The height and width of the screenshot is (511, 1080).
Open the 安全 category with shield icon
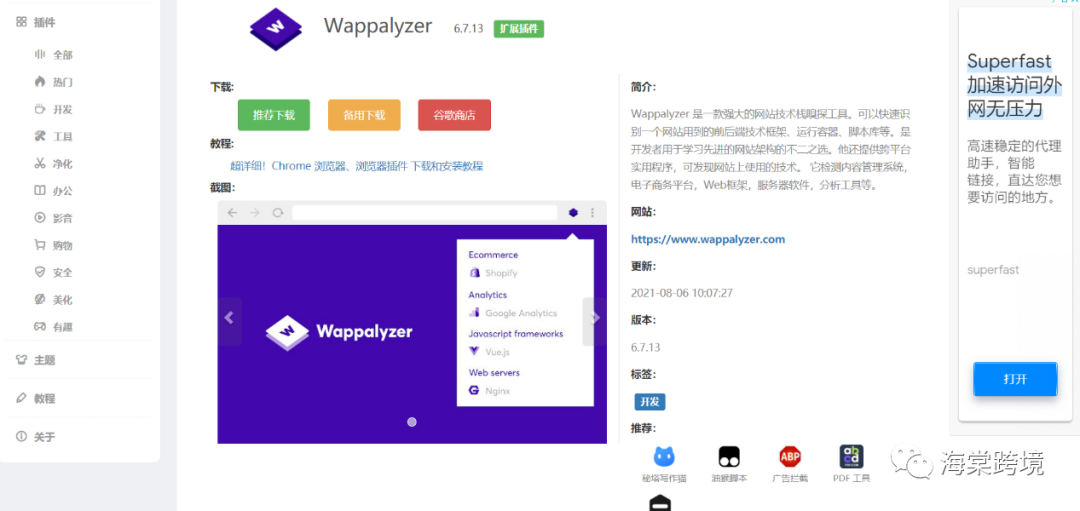click(x=54, y=273)
